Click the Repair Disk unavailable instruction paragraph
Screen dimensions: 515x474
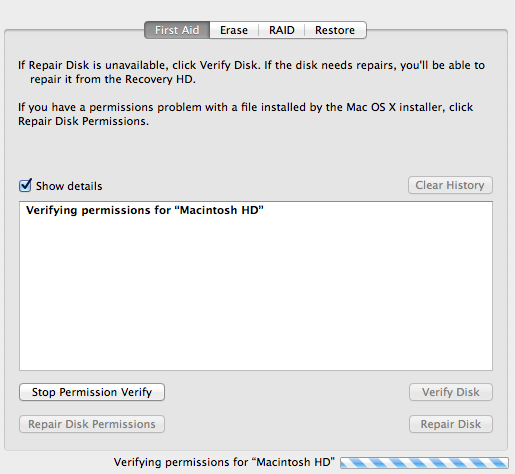[251, 72]
